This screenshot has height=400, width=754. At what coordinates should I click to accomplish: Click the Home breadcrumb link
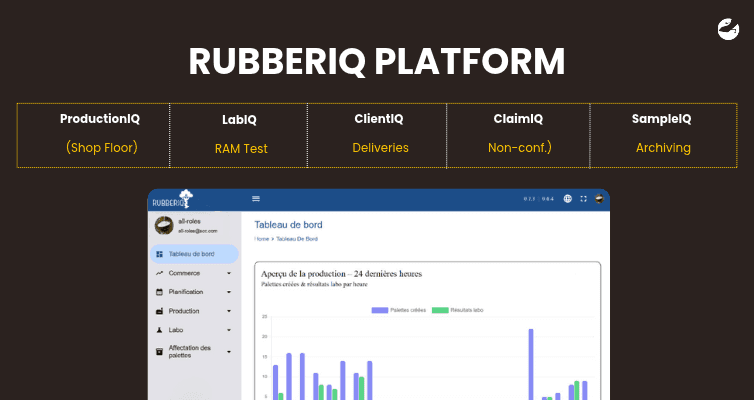click(262, 238)
